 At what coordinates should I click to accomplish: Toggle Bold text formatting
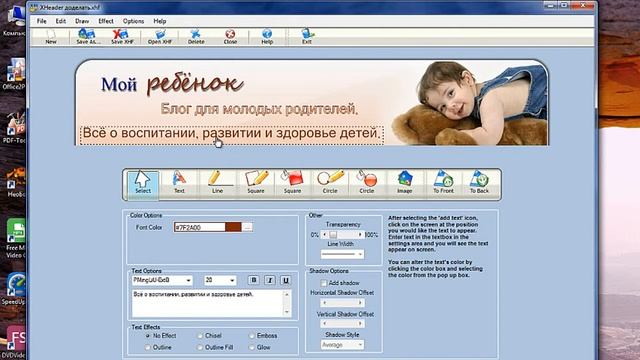[x=253, y=280]
